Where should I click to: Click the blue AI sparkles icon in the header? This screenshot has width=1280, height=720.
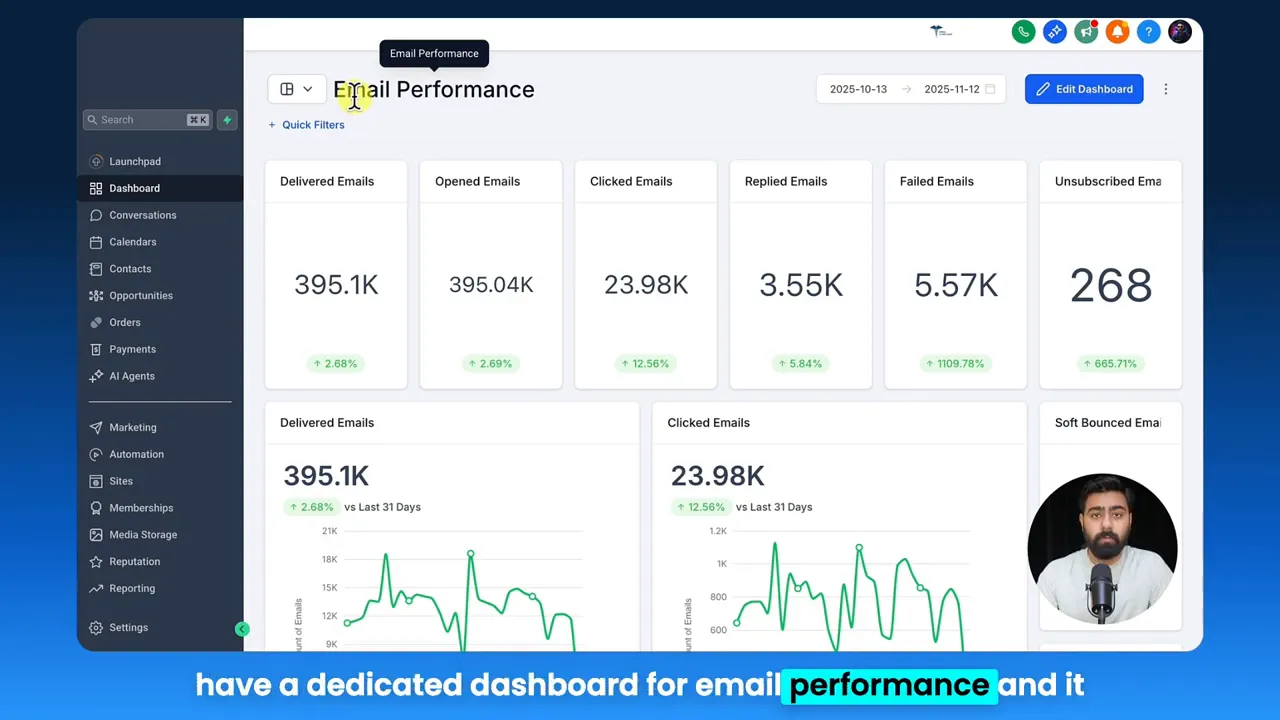pos(1054,31)
